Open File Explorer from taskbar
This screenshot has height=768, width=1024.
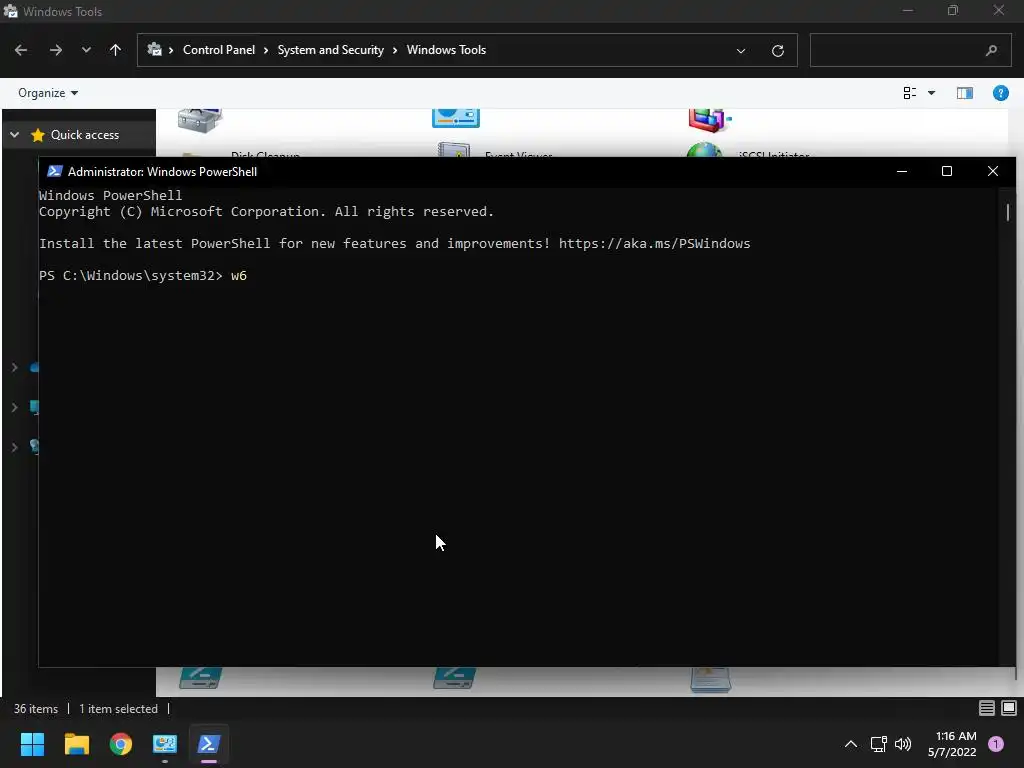(x=76, y=744)
